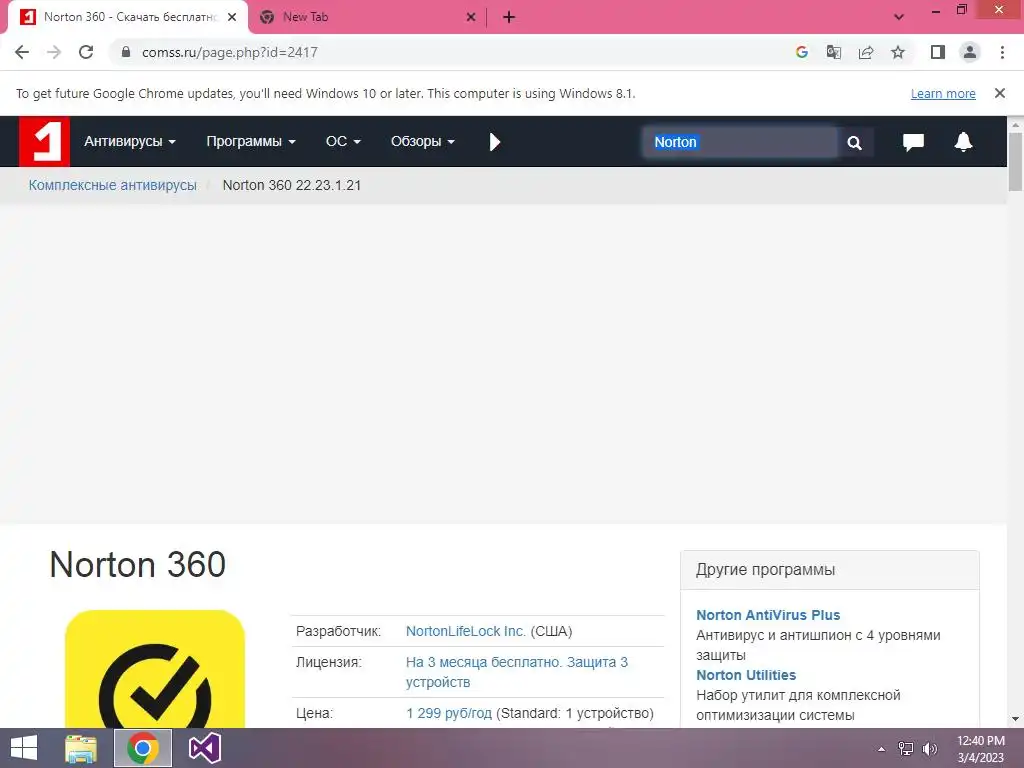Viewport: 1024px width, 768px height.
Task: Open Комплексные антивирусы breadcrumb
Action: pyautogui.click(x=112, y=185)
